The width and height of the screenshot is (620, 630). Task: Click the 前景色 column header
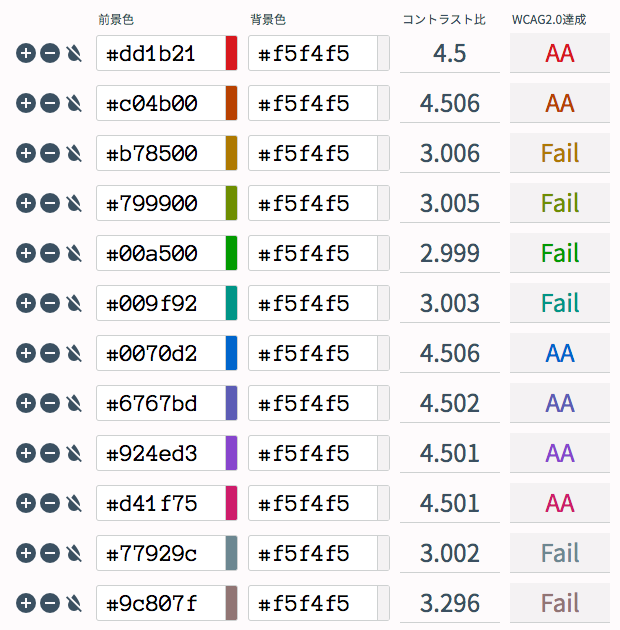click(x=116, y=20)
